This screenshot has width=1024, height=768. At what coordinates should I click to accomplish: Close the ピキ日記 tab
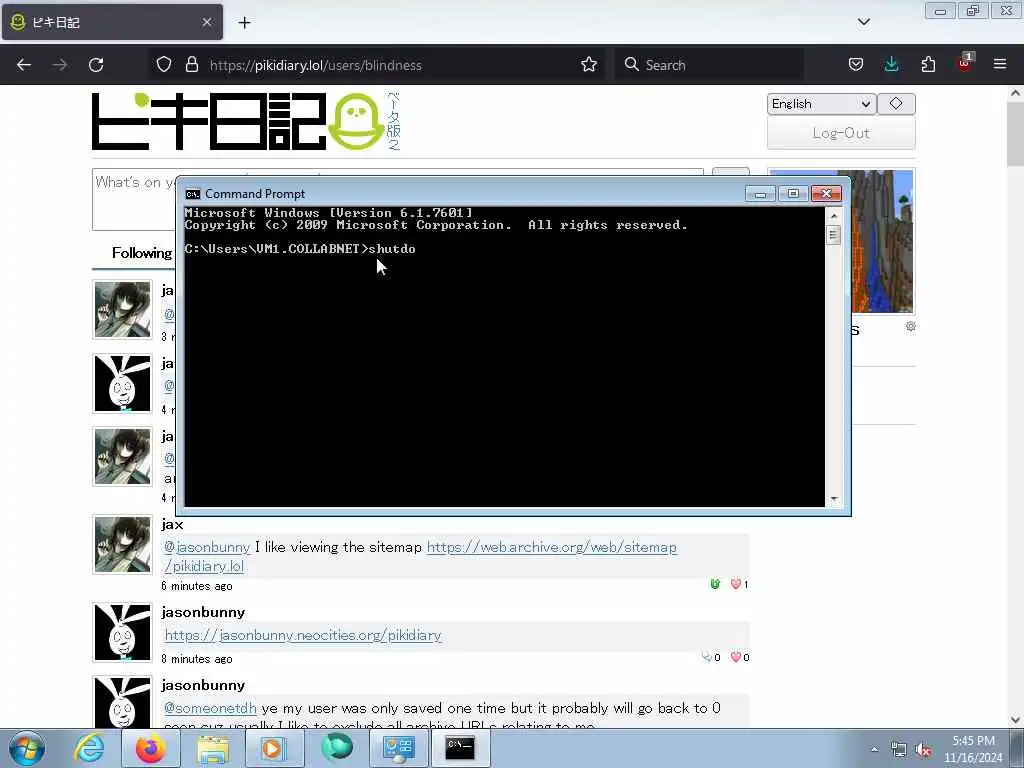[x=206, y=22]
